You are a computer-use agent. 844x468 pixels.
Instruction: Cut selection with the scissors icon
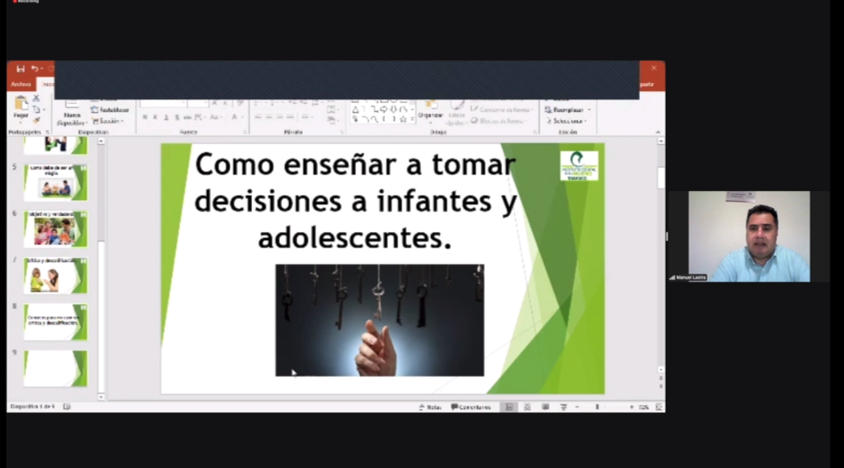tap(36, 99)
